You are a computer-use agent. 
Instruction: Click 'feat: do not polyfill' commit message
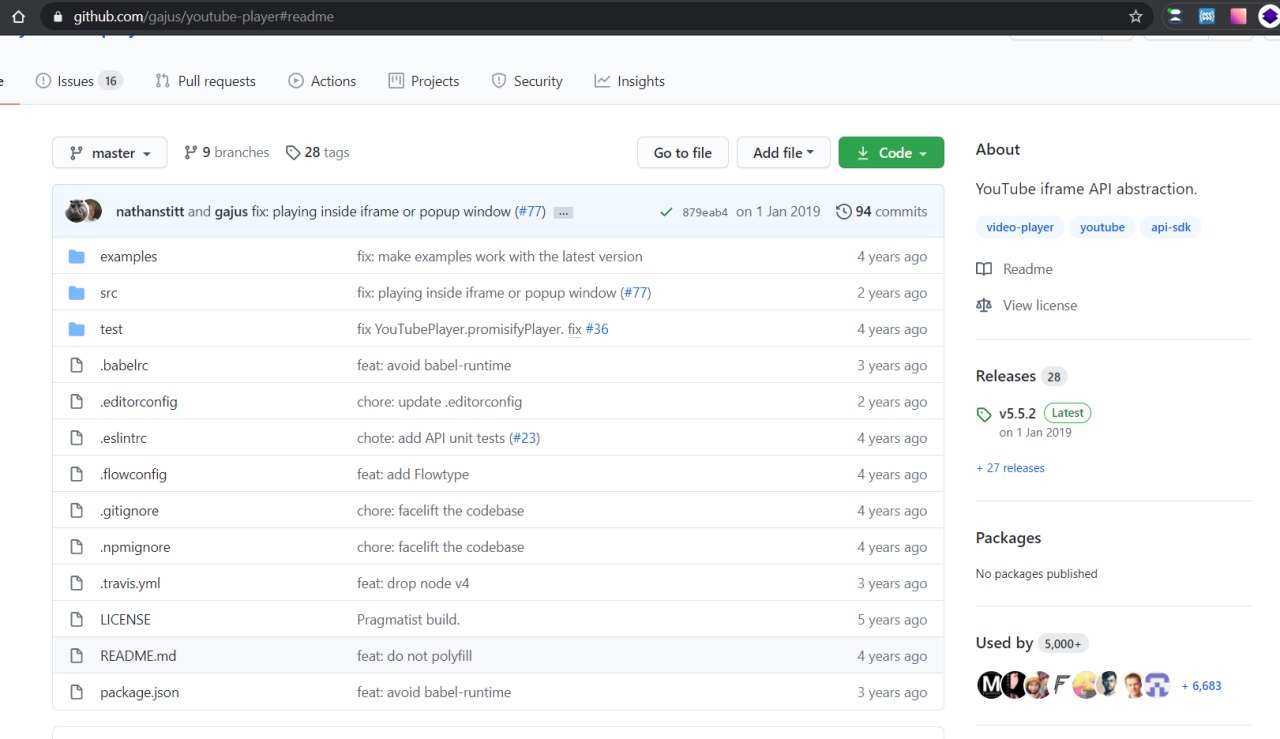coord(414,656)
